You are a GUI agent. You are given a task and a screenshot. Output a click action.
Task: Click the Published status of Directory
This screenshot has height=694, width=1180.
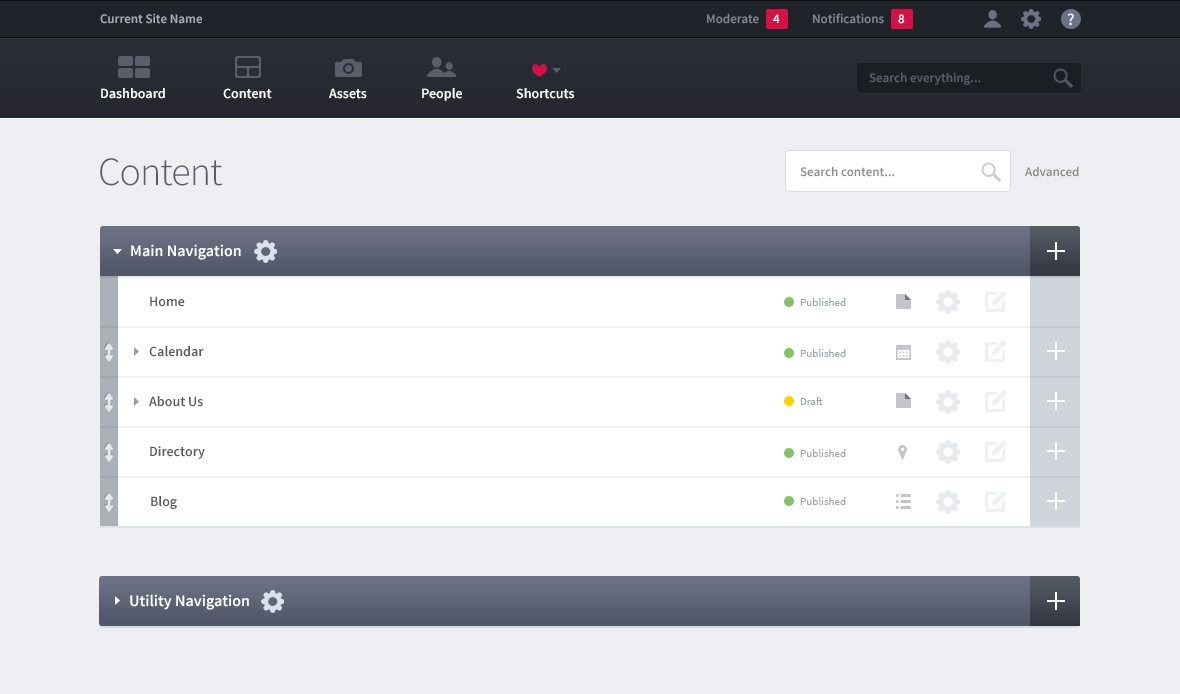coord(814,453)
